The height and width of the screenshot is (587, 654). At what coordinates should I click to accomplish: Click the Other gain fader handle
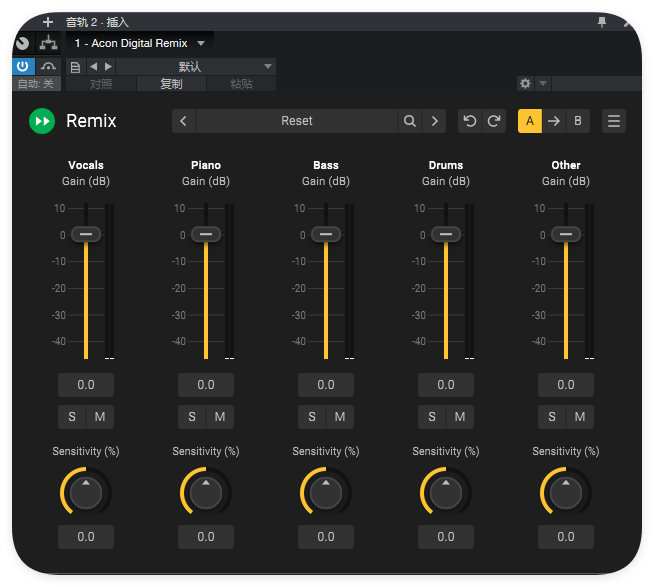click(x=566, y=234)
